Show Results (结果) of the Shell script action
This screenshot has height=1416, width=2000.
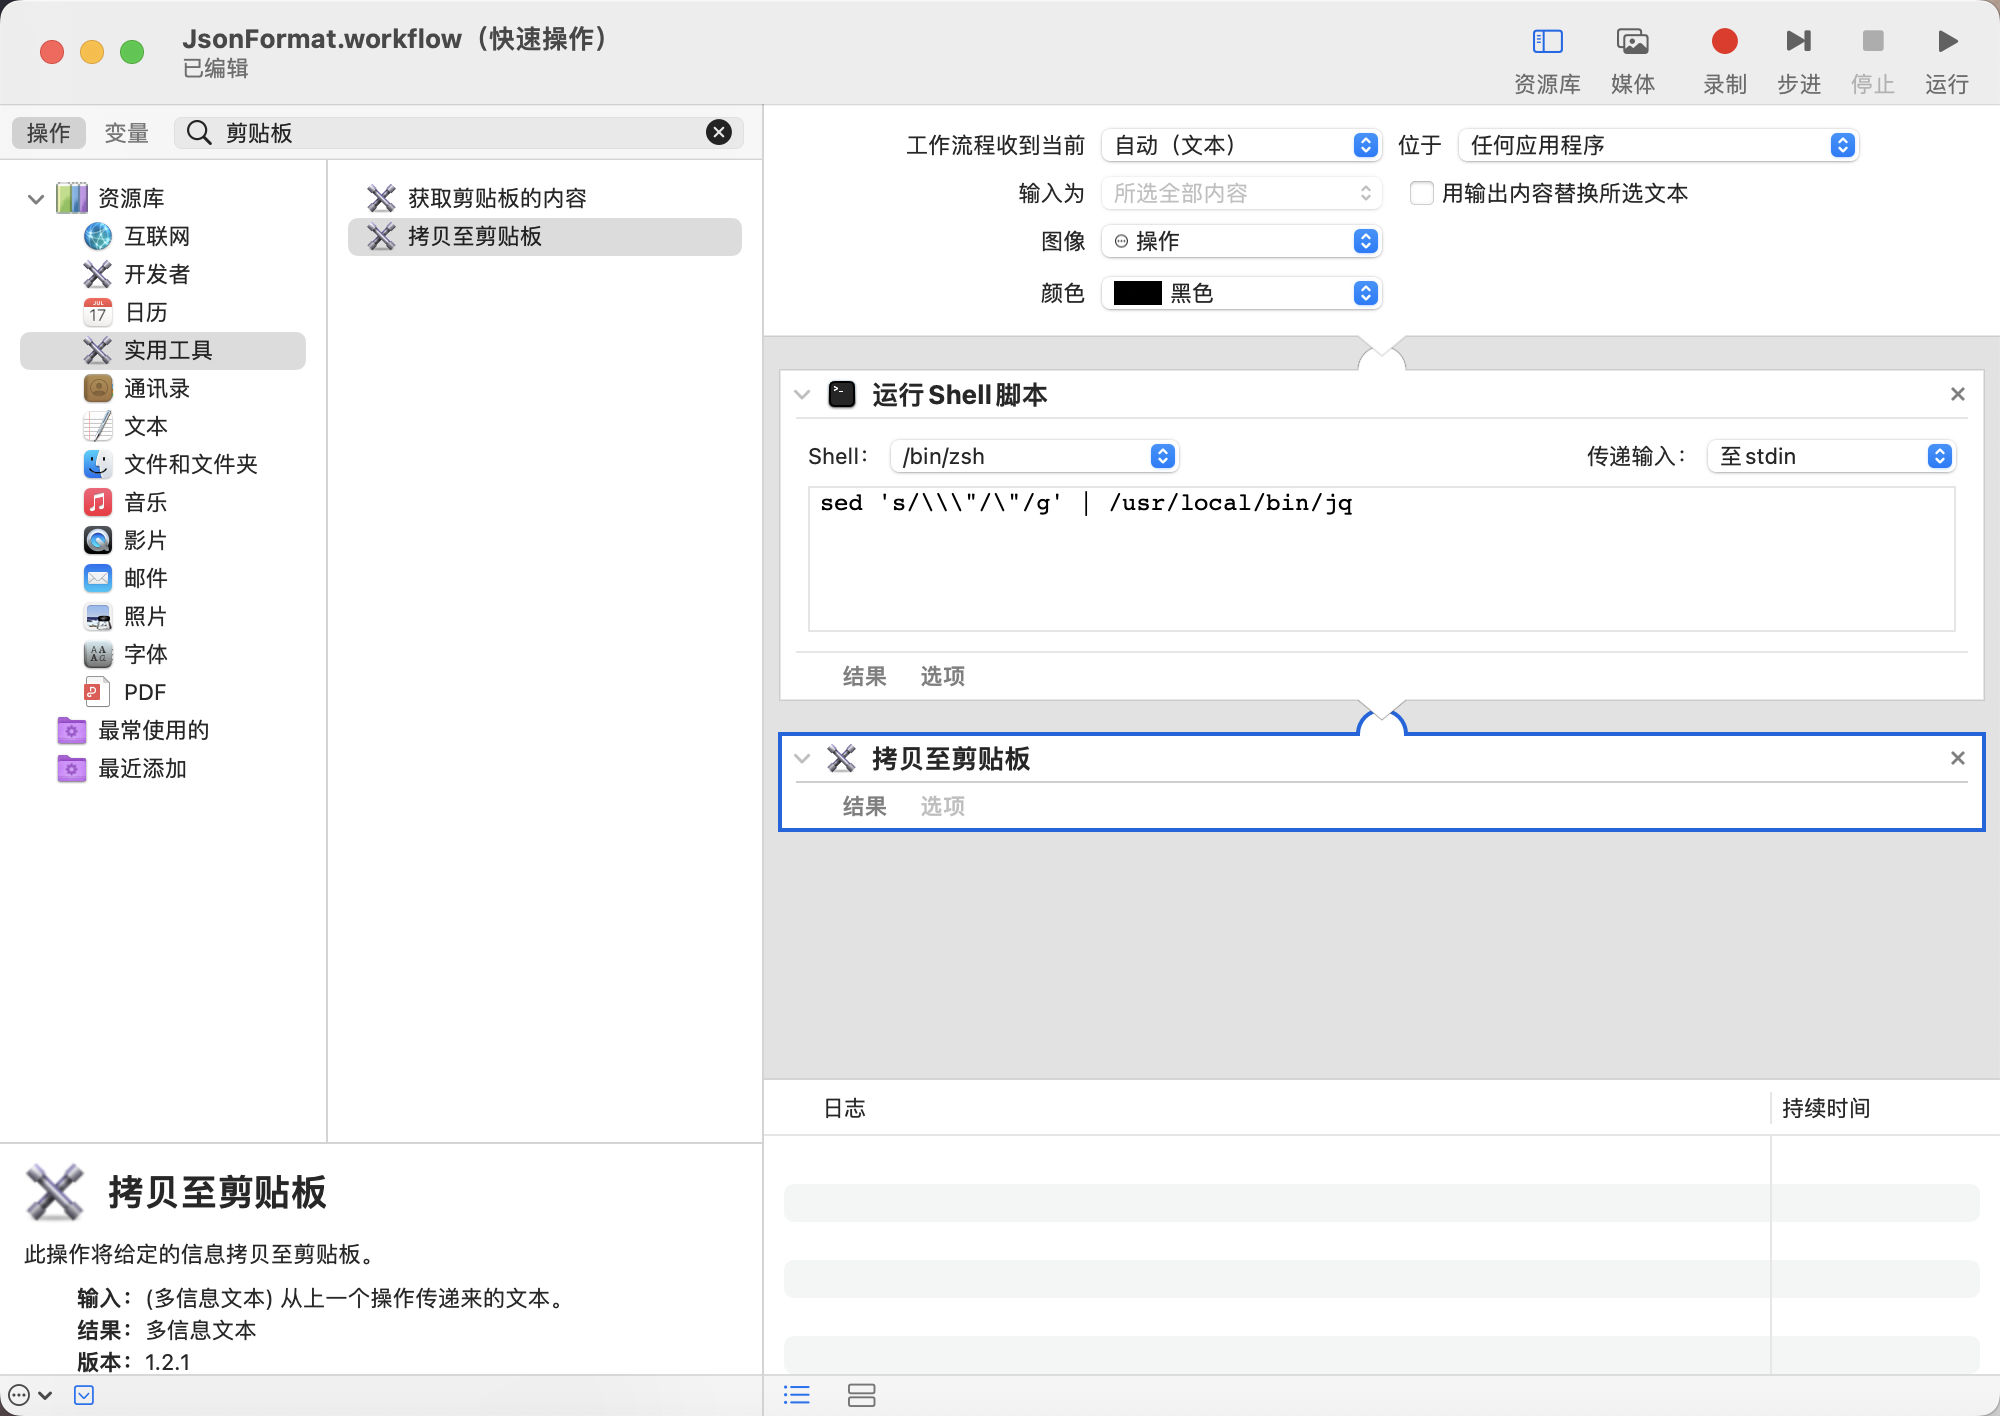(x=864, y=676)
